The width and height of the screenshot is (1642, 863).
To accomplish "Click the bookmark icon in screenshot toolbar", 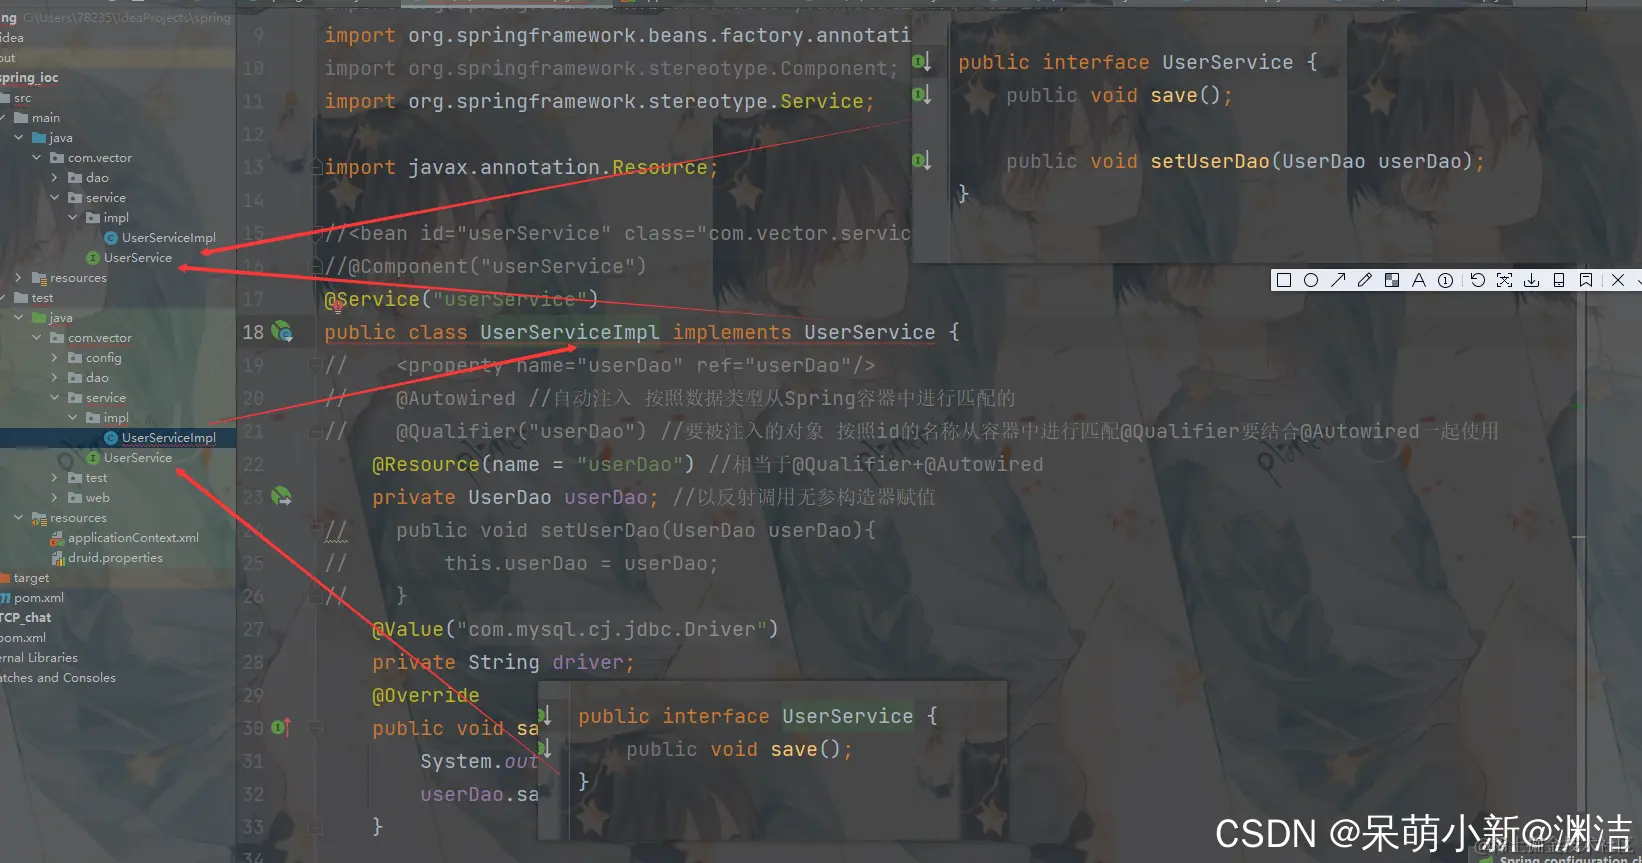I will pos(1585,281).
